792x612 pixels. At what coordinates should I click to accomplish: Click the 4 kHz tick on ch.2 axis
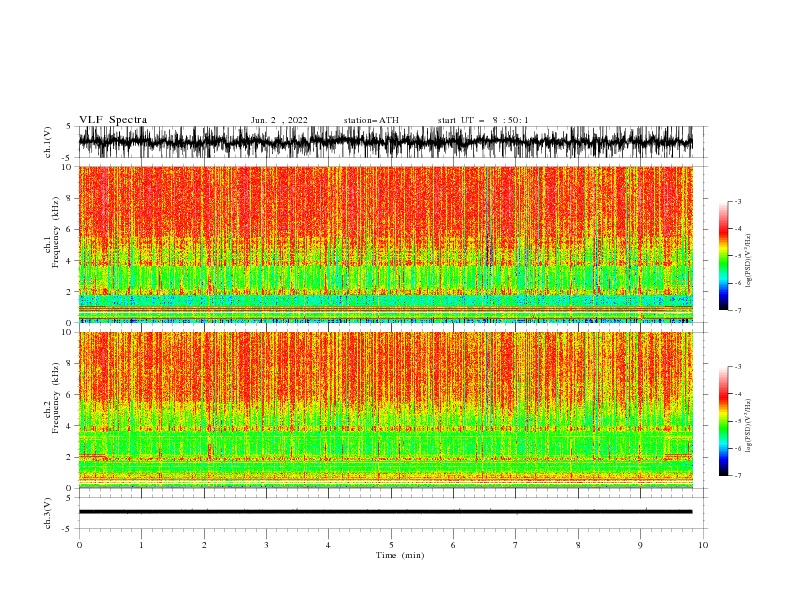point(69,426)
